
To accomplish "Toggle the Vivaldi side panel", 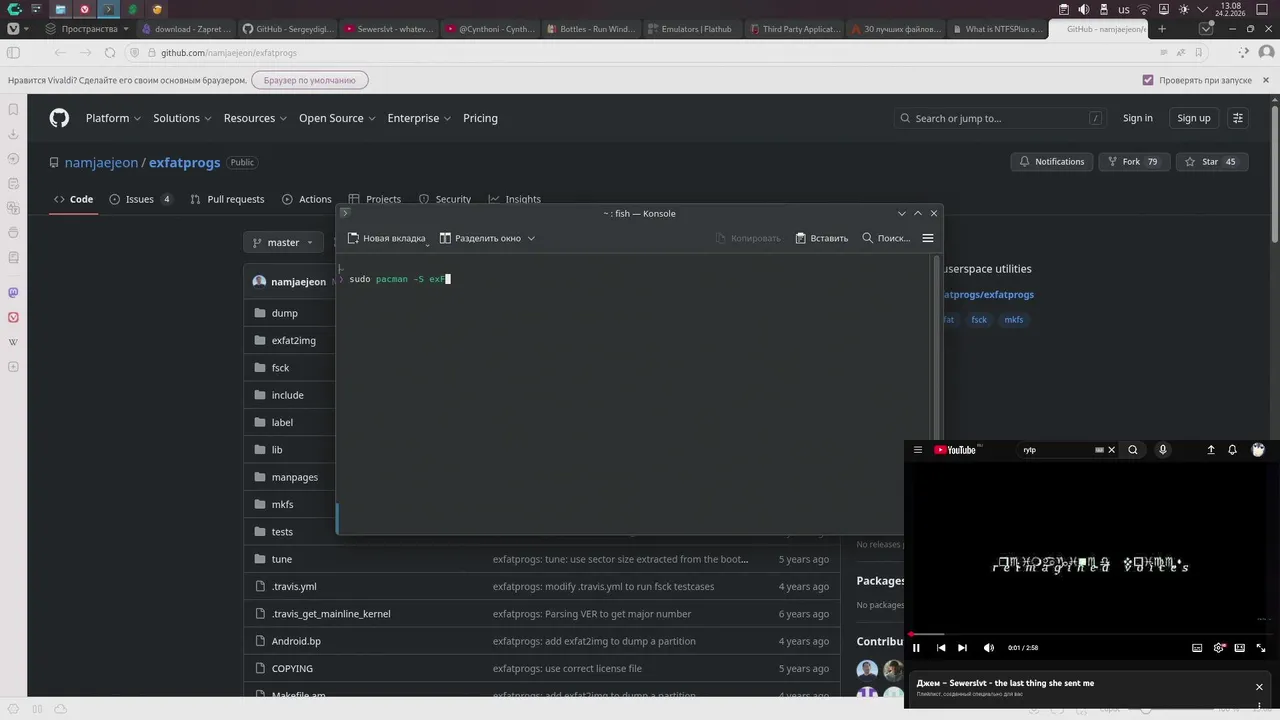I will click(13, 52).
